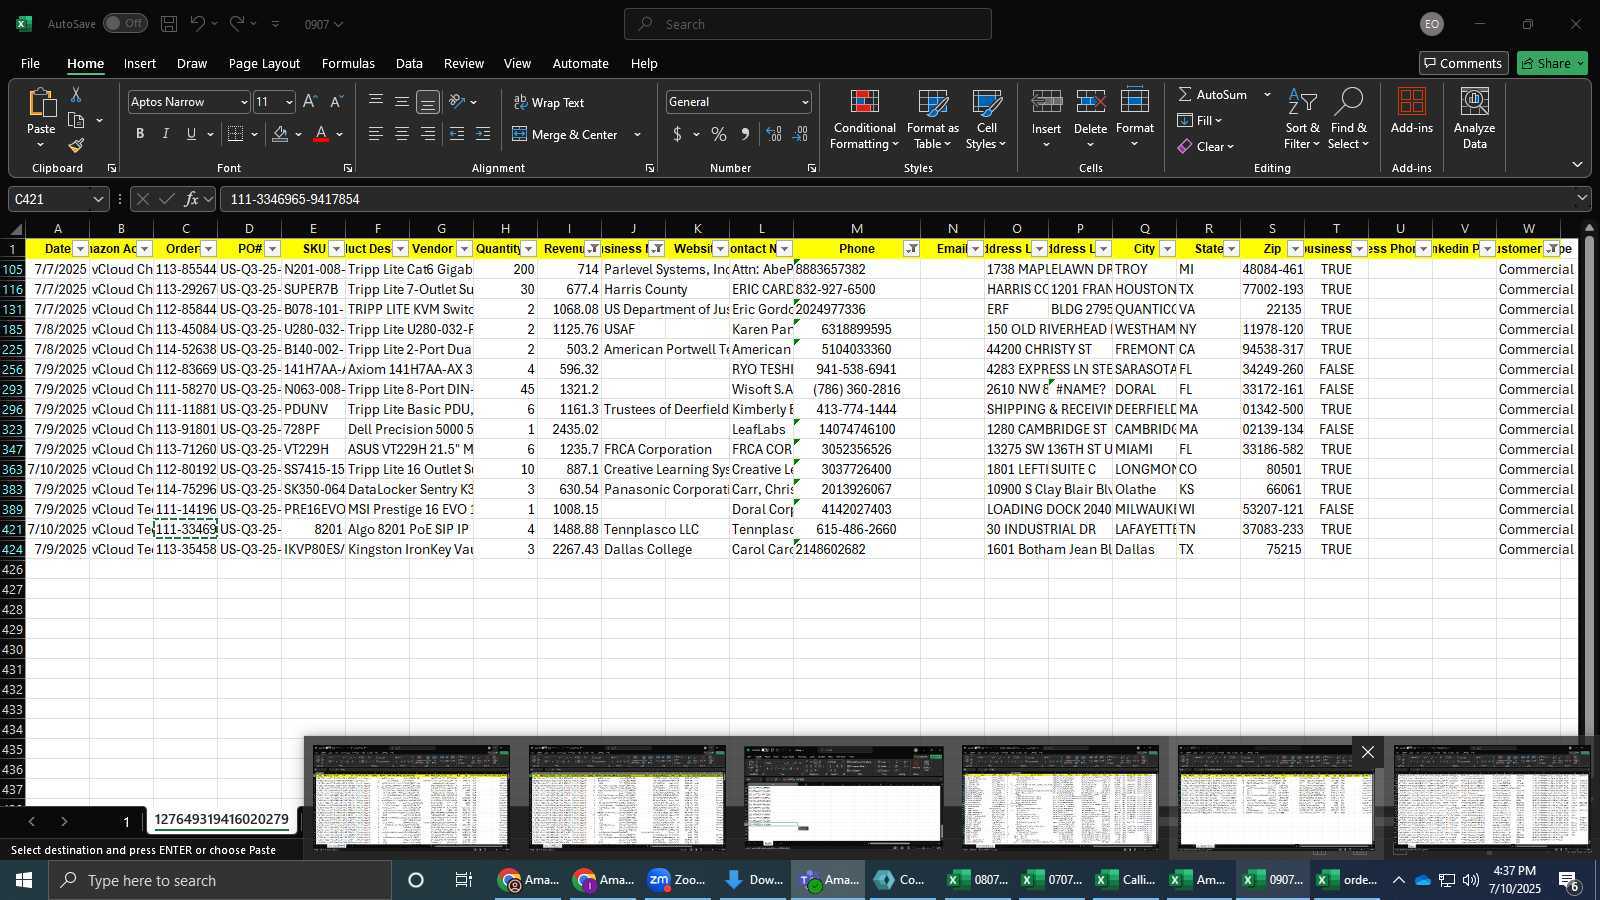Apply Percent Style number format
Viewport: 1600px width, 900px height.
pos(719,134)
